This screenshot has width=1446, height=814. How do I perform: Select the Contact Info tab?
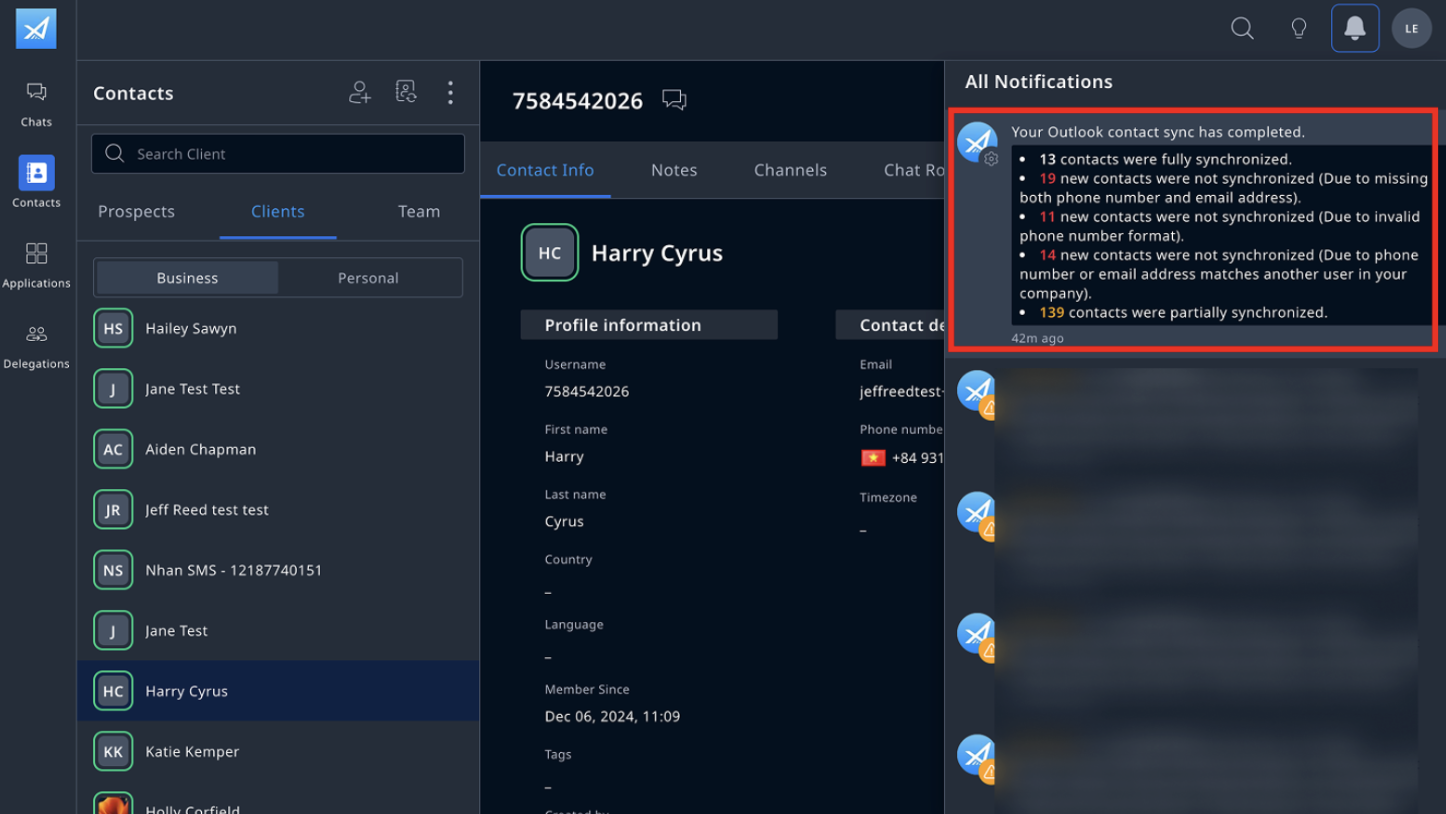(545, 170)
